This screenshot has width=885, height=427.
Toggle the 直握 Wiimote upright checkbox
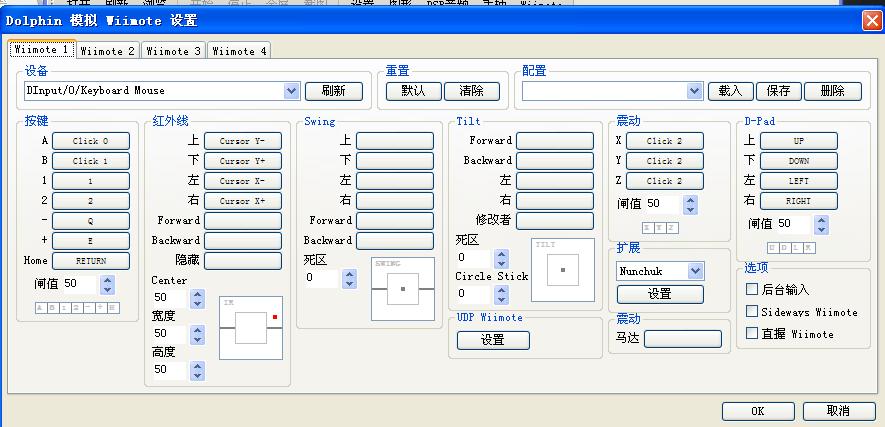tap(752, 333)
